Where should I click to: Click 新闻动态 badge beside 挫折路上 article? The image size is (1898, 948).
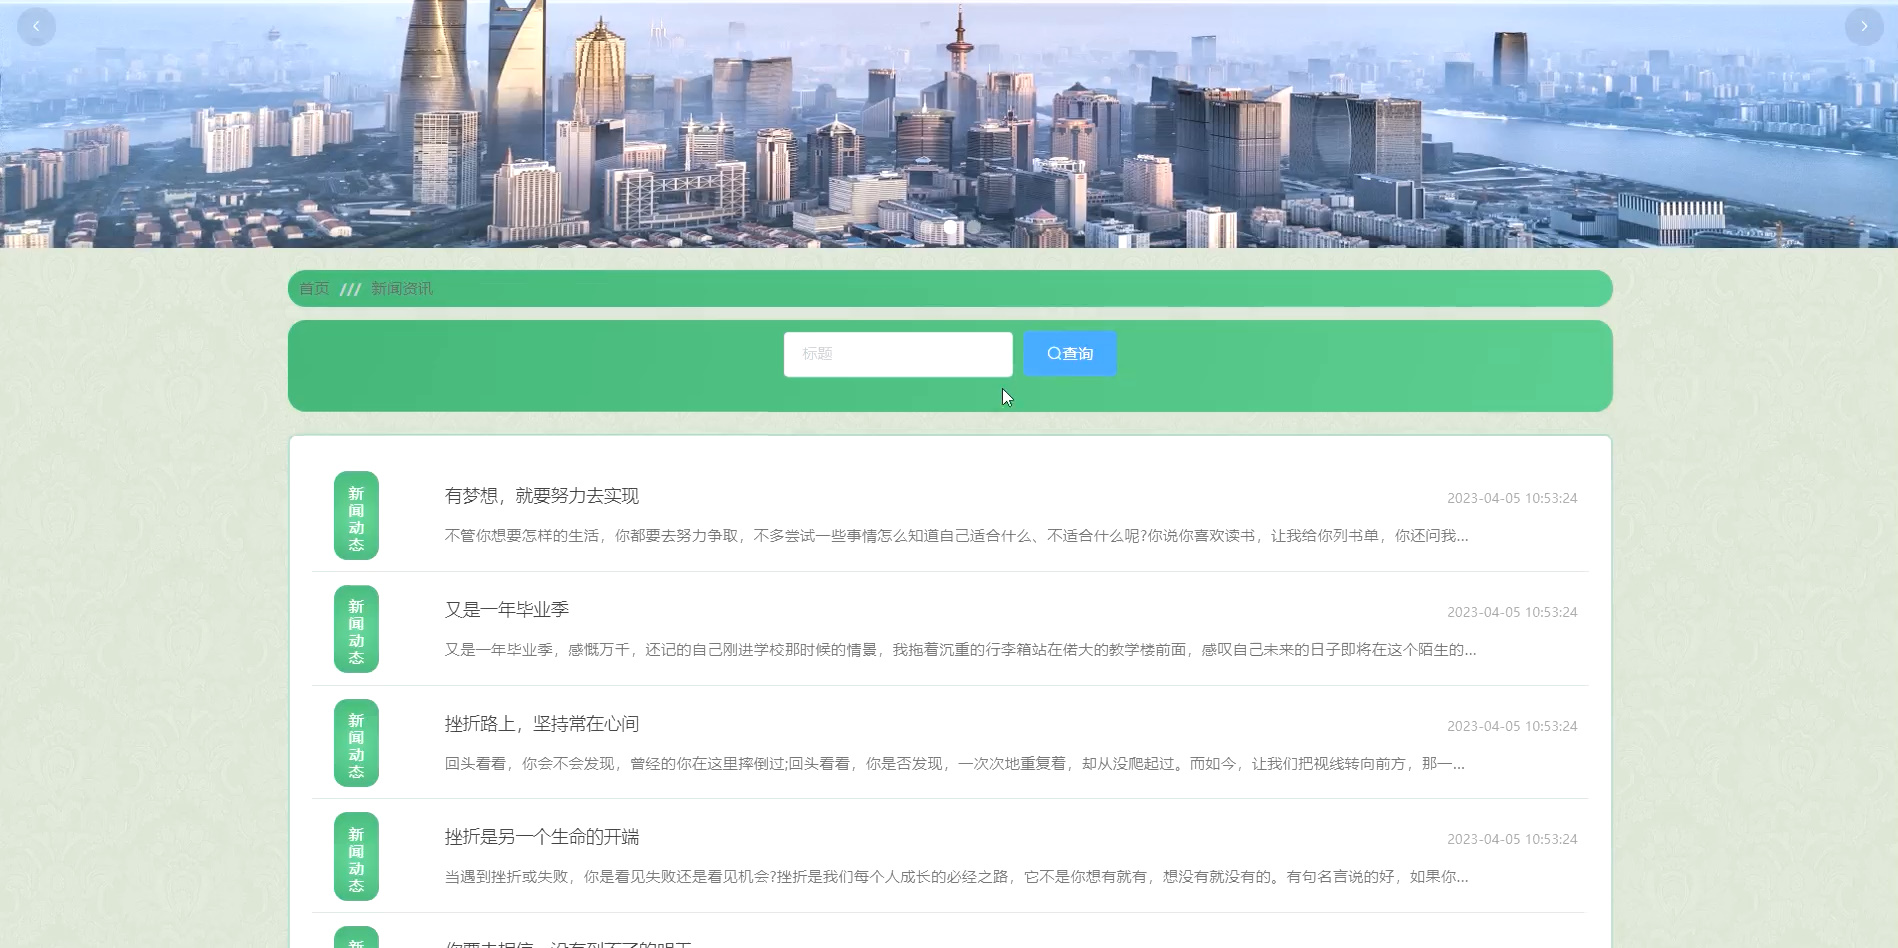(356, 743)
